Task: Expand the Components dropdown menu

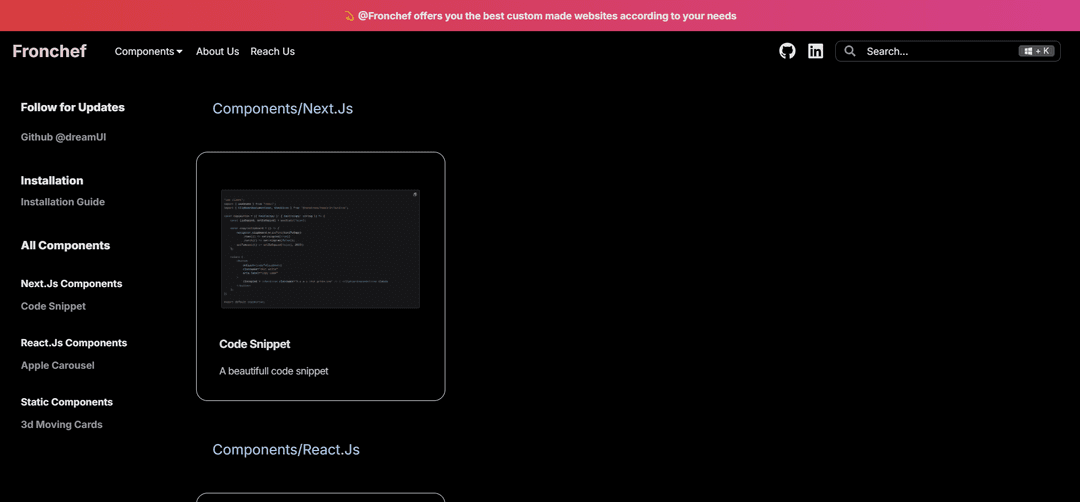Action: coord(149,51)
